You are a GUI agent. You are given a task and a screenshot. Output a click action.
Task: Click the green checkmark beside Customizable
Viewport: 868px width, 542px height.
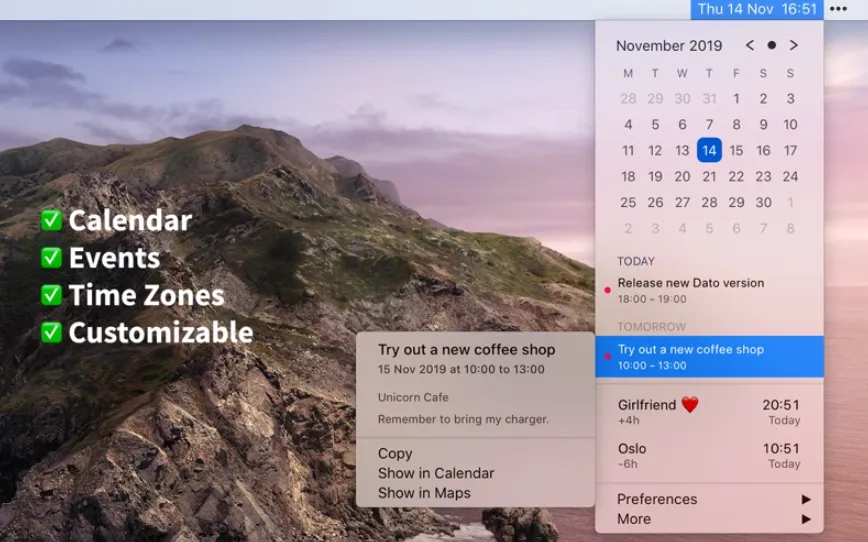(51, 332)
